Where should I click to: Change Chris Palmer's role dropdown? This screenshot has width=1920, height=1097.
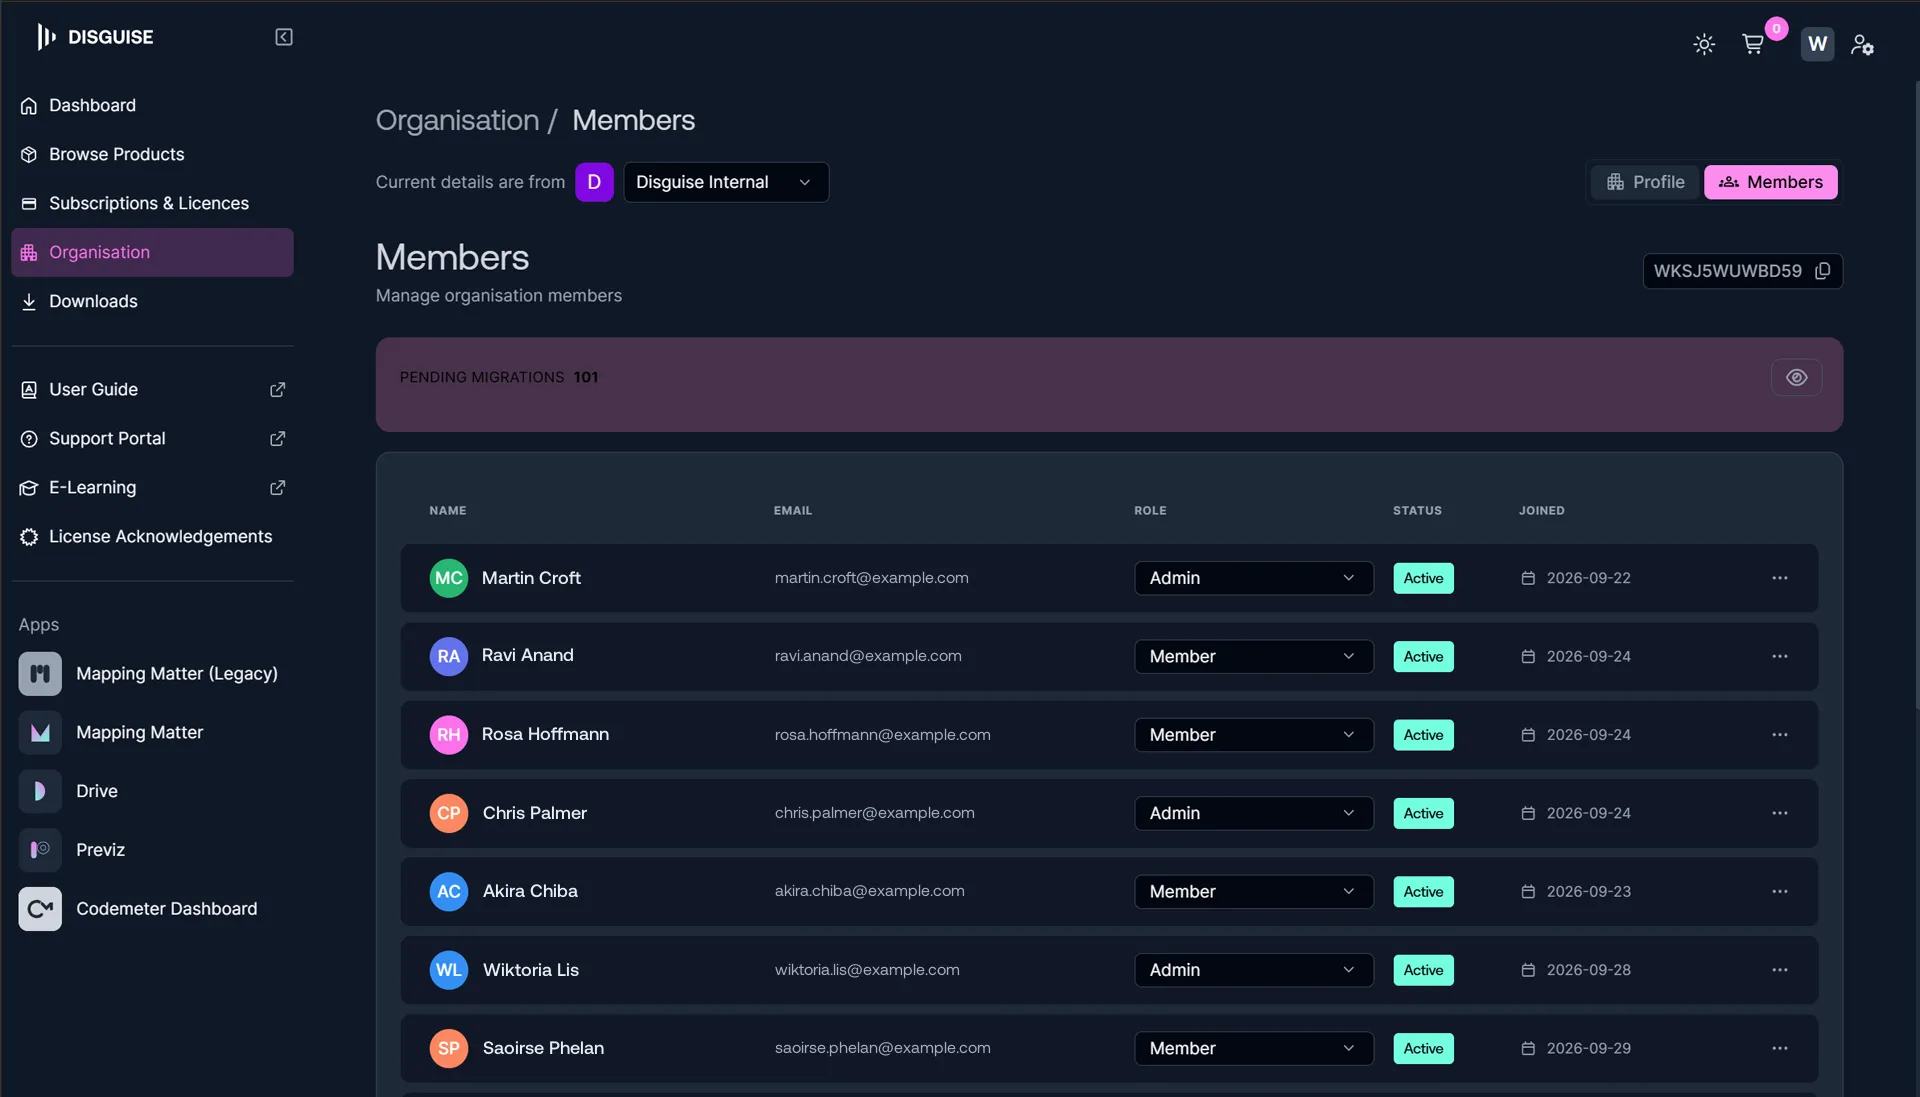[1253, 813]
